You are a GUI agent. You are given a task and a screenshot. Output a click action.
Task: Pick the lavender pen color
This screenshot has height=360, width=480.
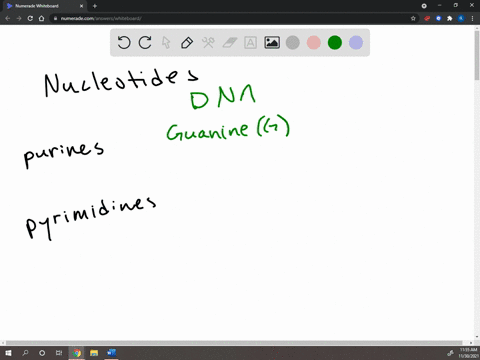click(x=356, y=43)
